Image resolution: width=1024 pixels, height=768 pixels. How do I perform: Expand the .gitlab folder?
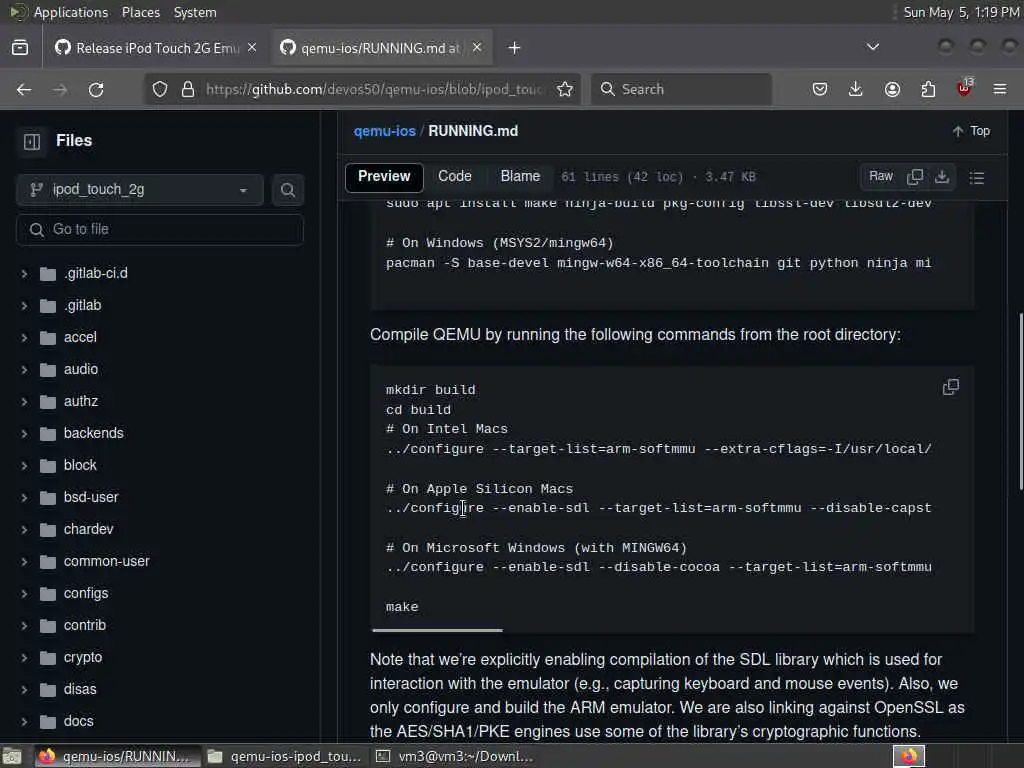pos(24,306)
